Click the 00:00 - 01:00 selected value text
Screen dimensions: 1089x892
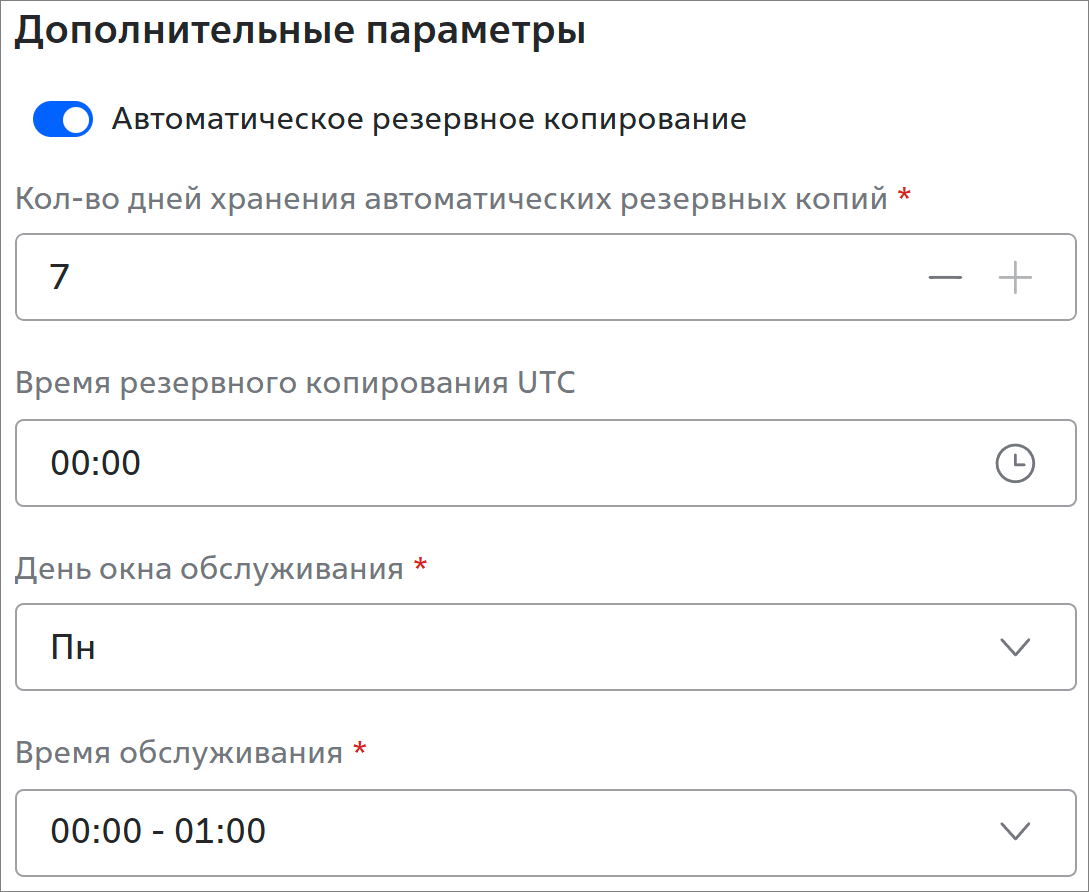pyautogui.click(x=158, y=831)
